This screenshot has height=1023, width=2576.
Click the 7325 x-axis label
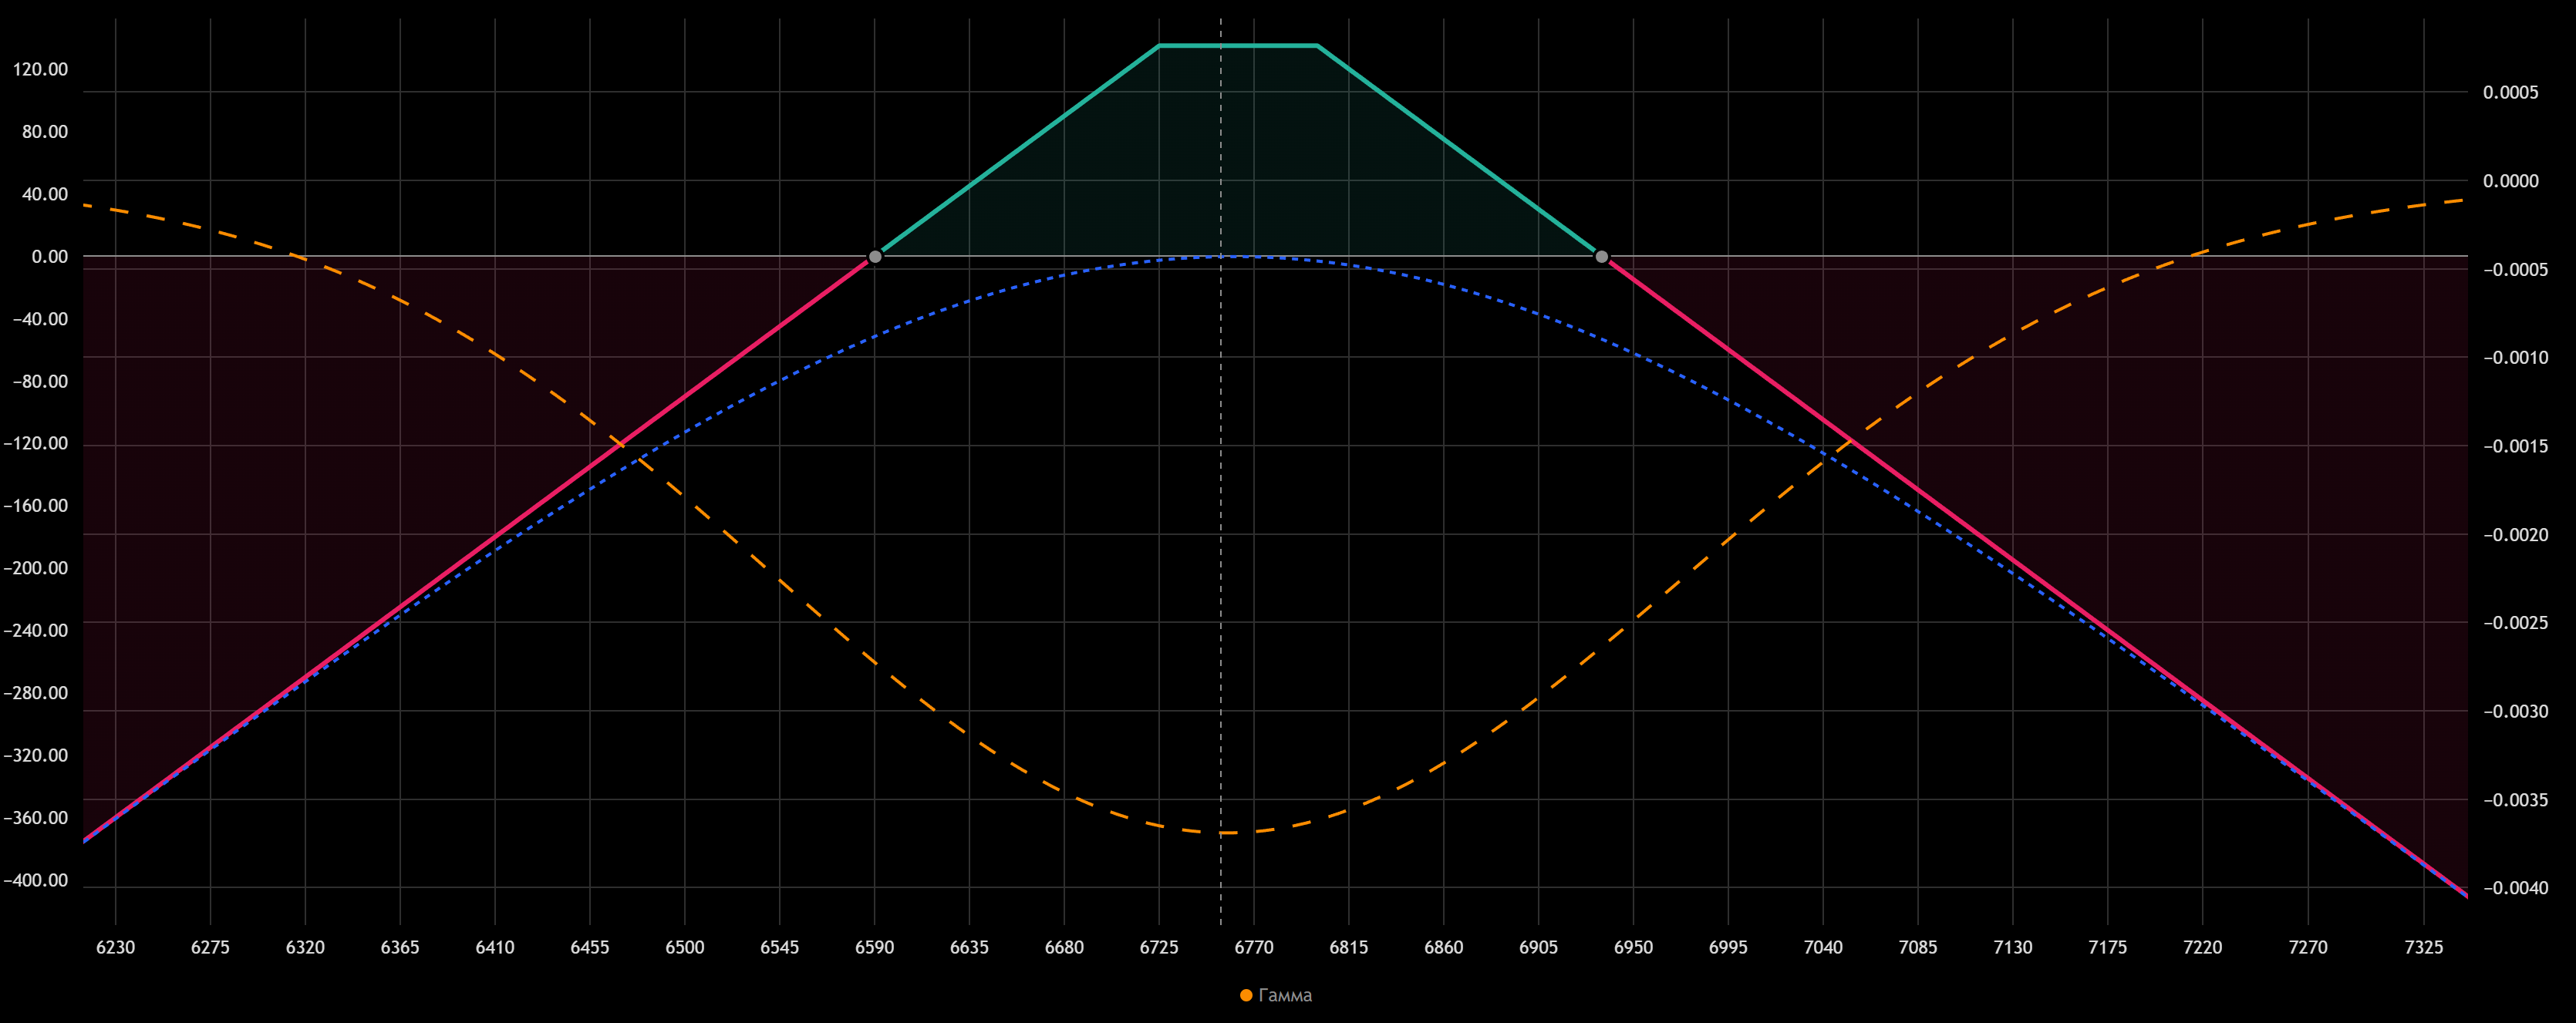(2423, 947)
